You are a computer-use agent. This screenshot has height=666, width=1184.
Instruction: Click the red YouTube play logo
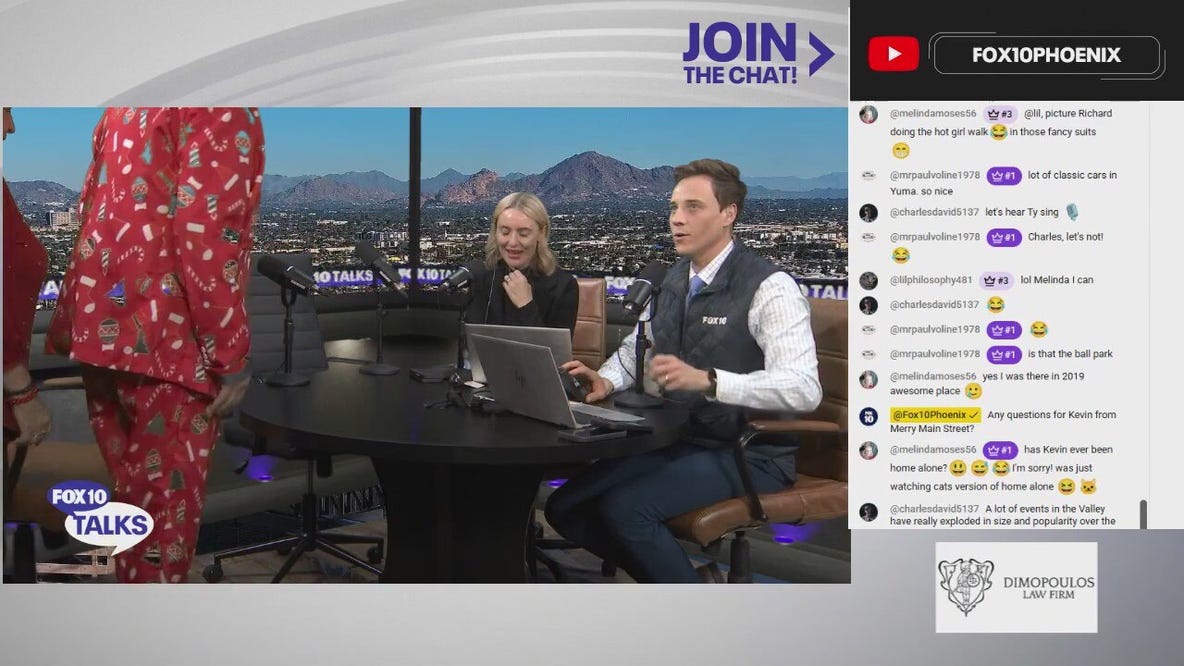[893, 54]
